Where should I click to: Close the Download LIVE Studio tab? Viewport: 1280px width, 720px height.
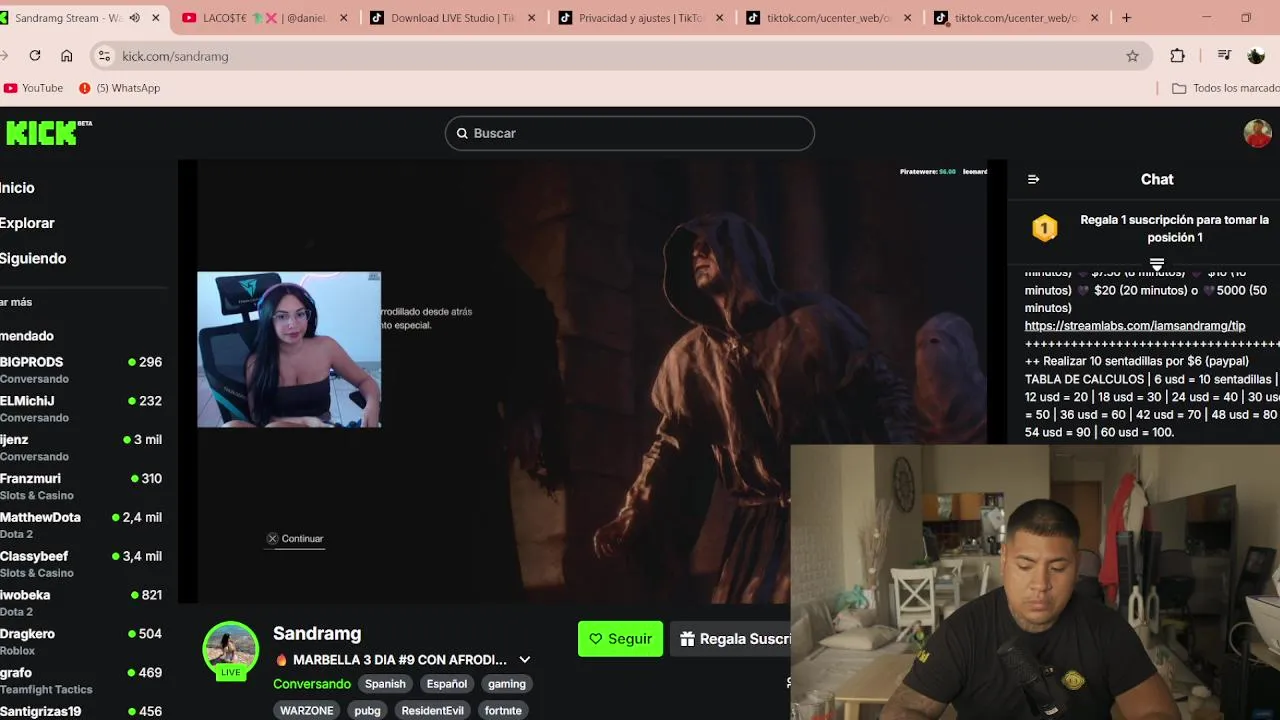(531, 18)
